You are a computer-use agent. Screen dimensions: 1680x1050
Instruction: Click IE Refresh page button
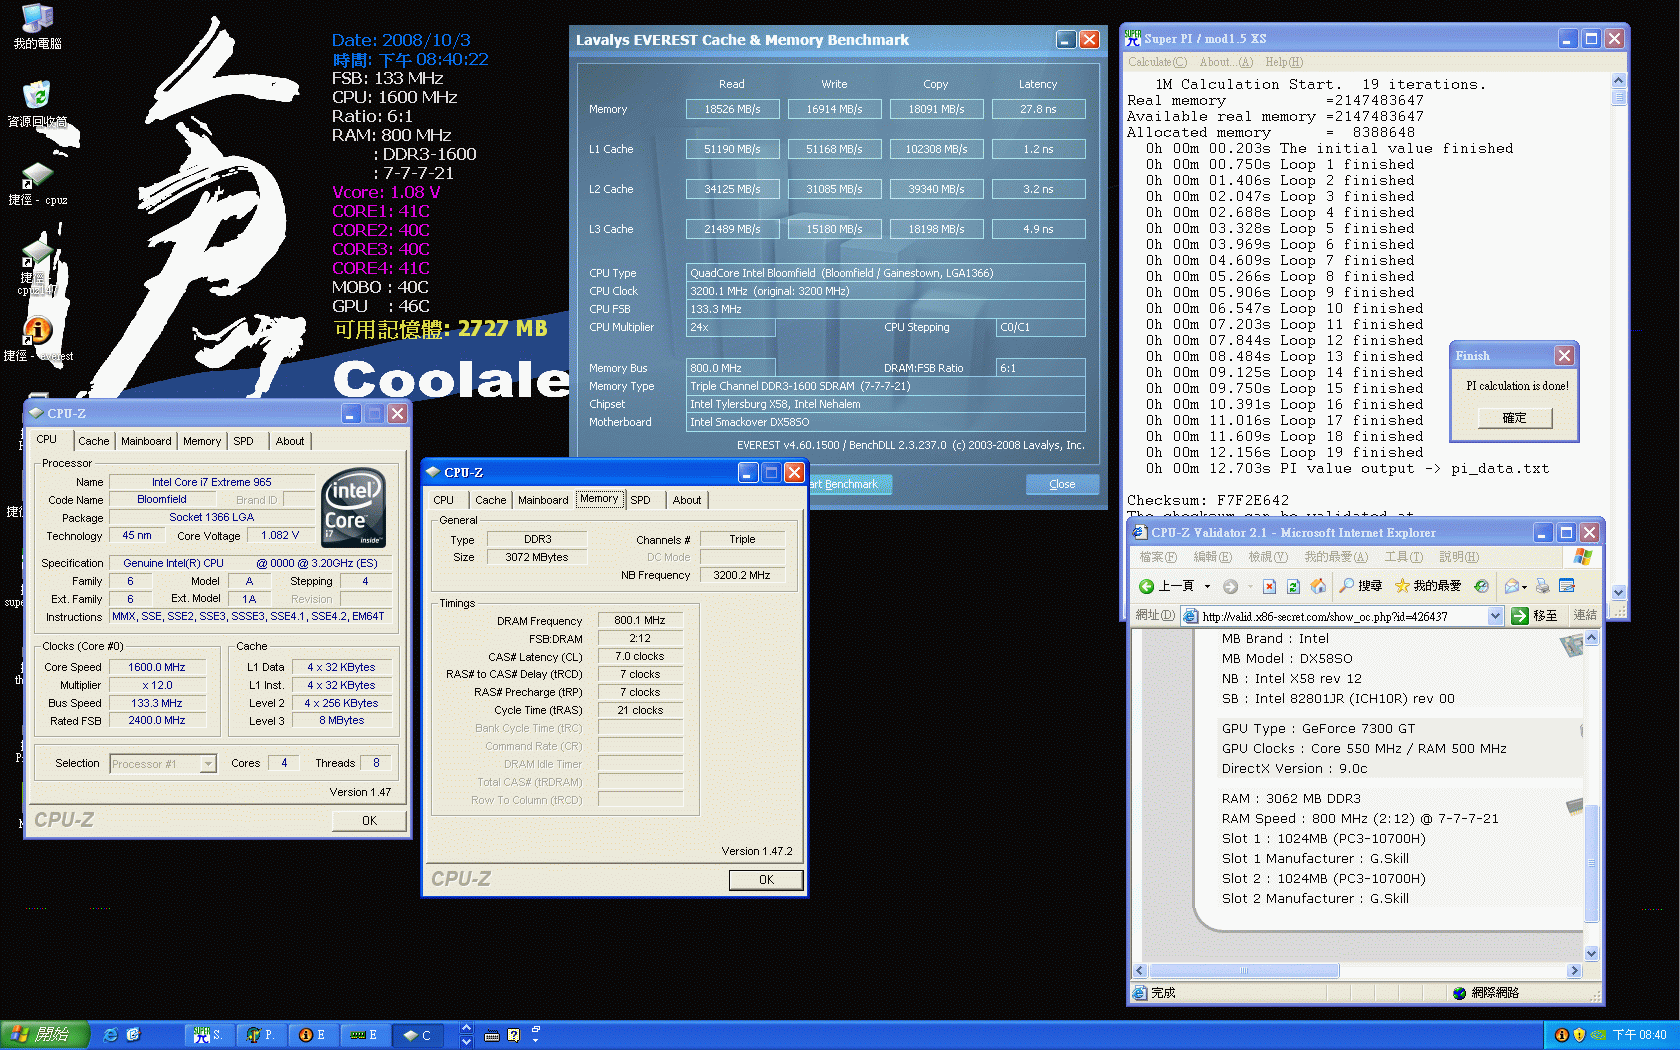[1293, 586]
